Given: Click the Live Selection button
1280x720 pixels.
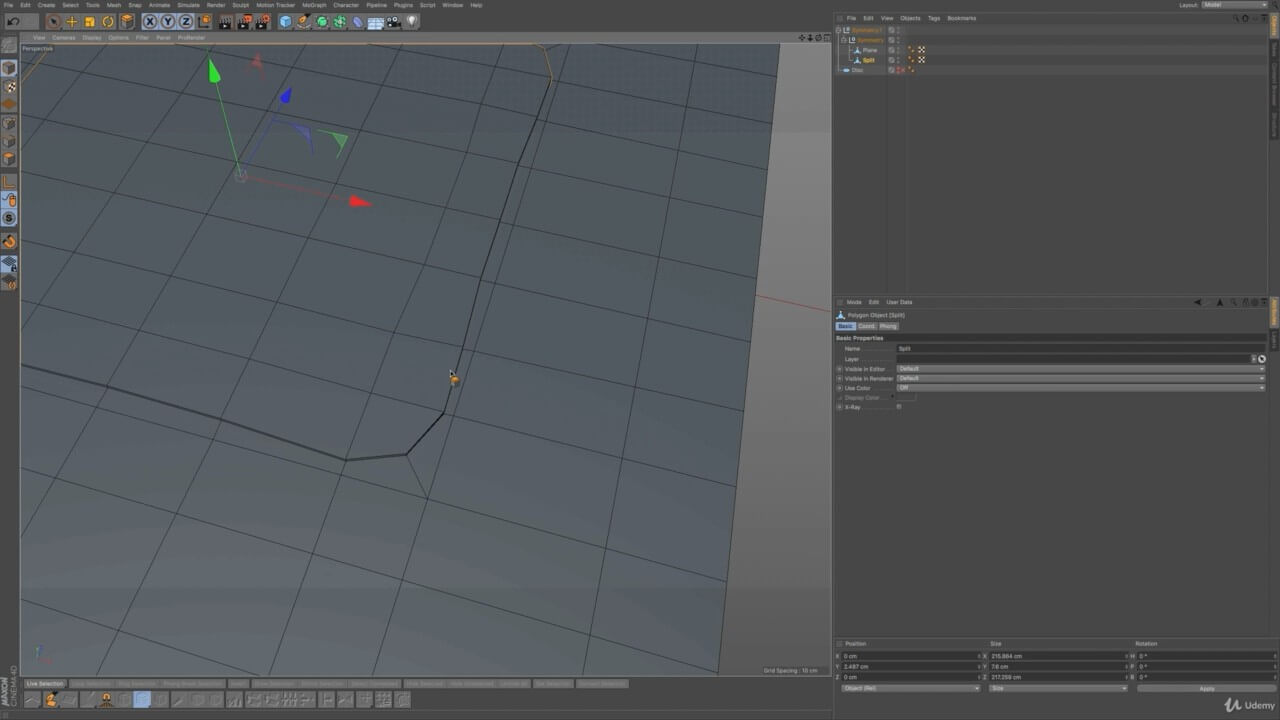Looking at the screenshot, I should [x=45, y=684].
